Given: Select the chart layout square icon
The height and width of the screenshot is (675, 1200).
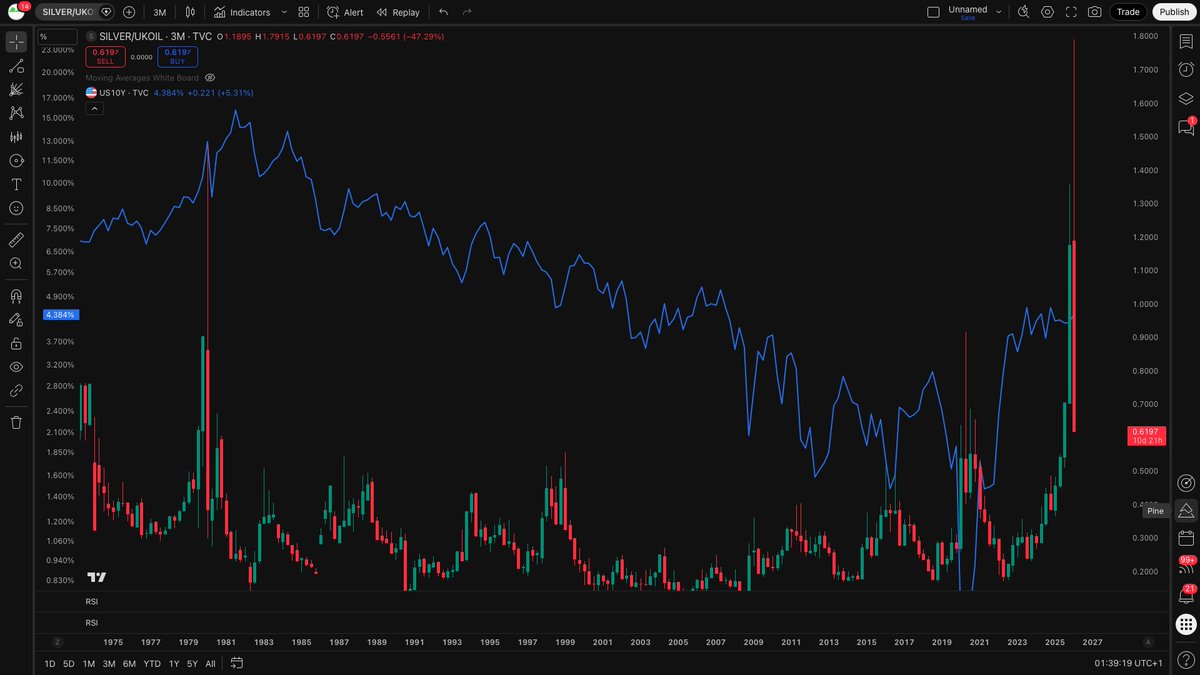Looking at the screenshot, I should point(933,12).
